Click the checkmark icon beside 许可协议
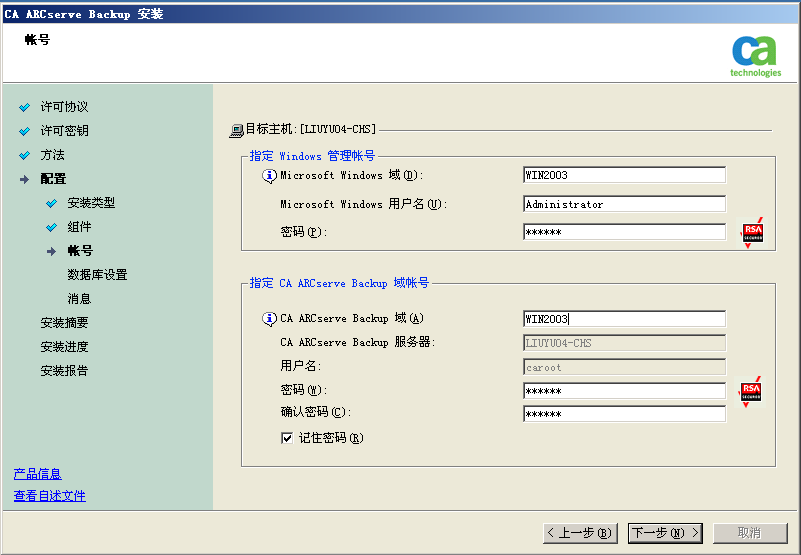Image resolution: width=801 pixels, height=555 pixels. (x=25, y=107)
